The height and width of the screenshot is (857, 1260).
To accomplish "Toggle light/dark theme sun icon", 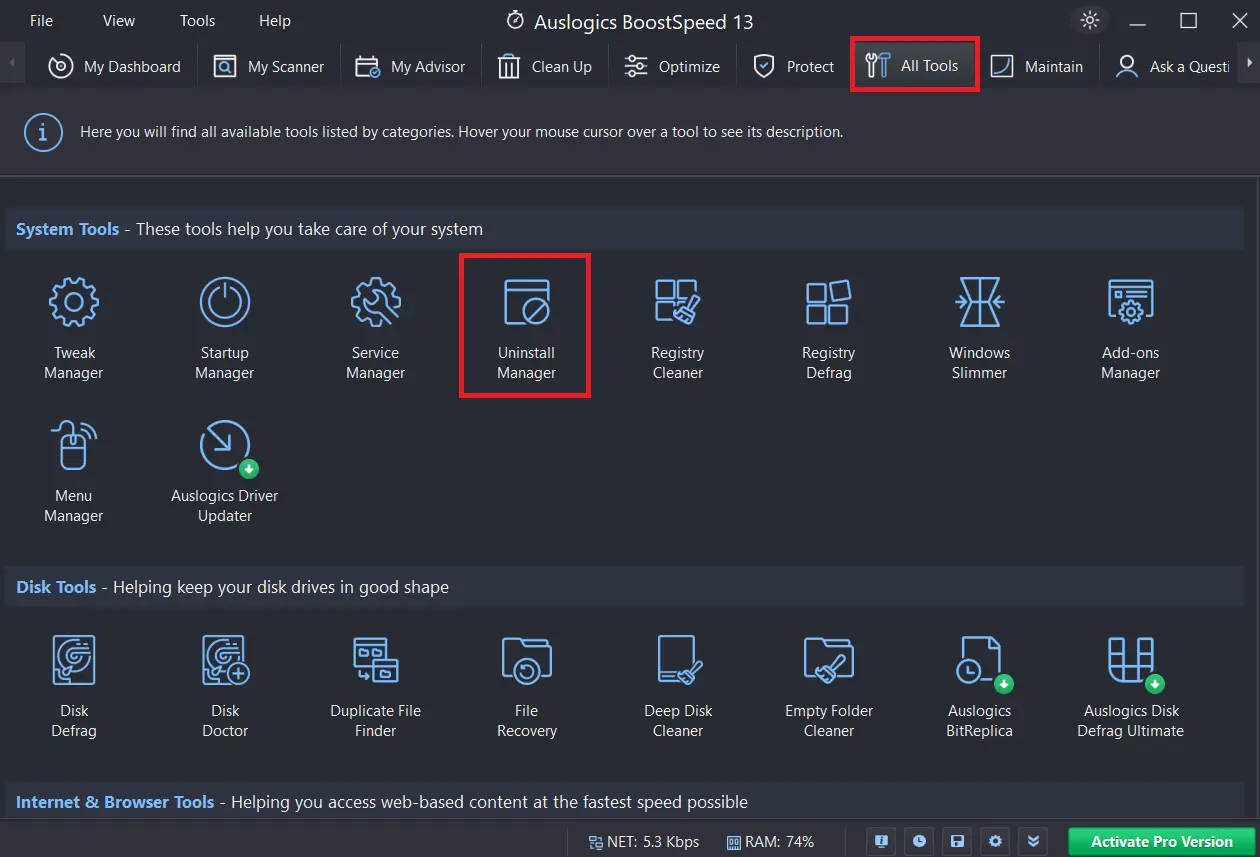I will 1089,20.
